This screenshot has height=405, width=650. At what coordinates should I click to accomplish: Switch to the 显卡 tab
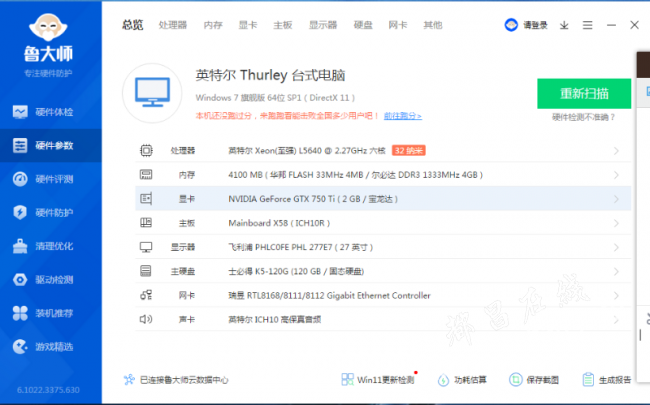[248, 25]
